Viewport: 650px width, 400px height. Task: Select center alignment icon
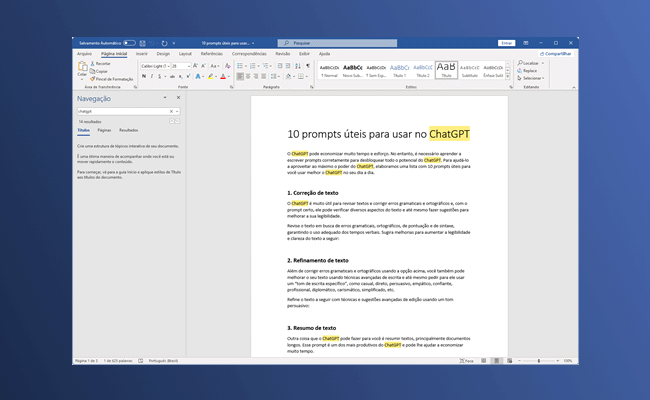pyautogui.click(x=248, y=76)
